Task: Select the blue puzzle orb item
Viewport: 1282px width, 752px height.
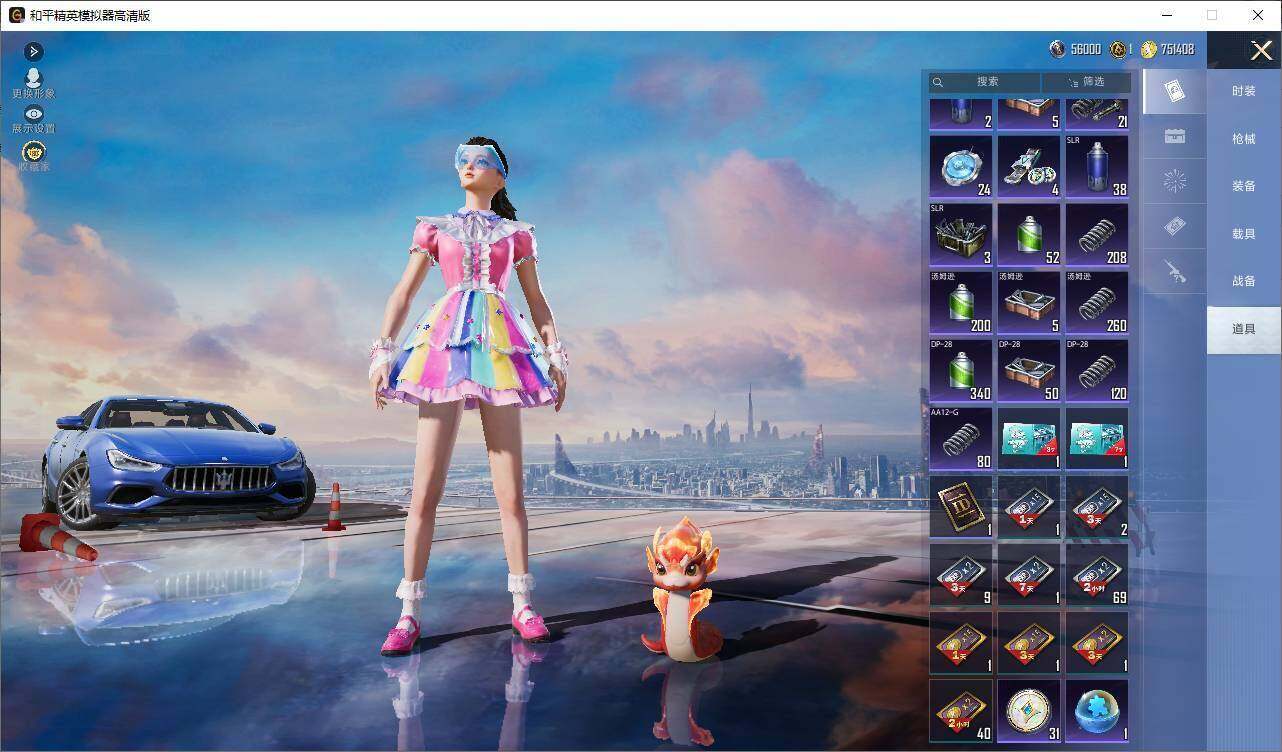Action: tap(1097, 711)
